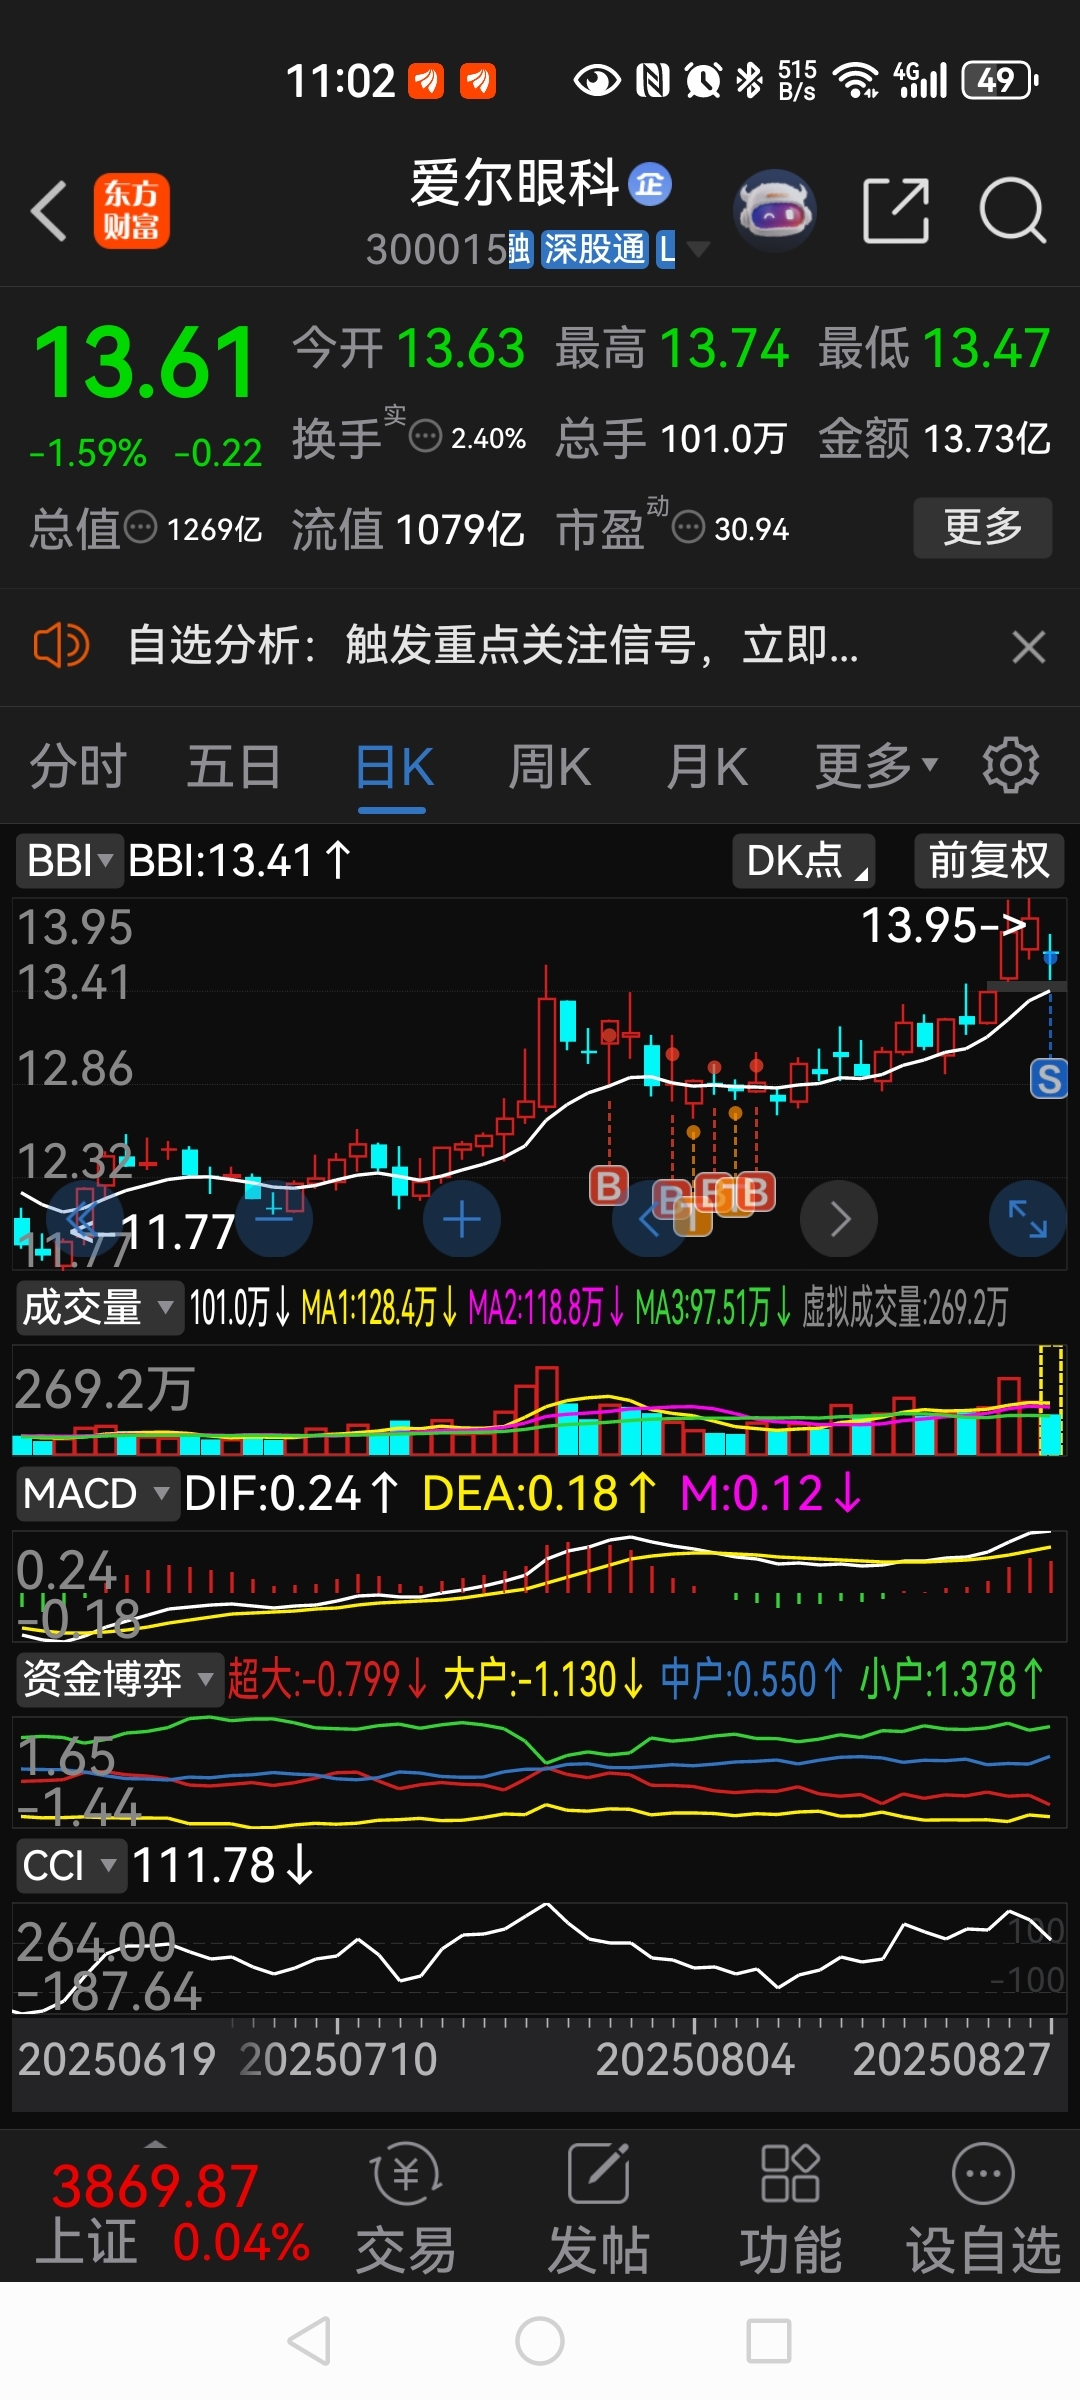Switch to 月K tab

[707, 767]
